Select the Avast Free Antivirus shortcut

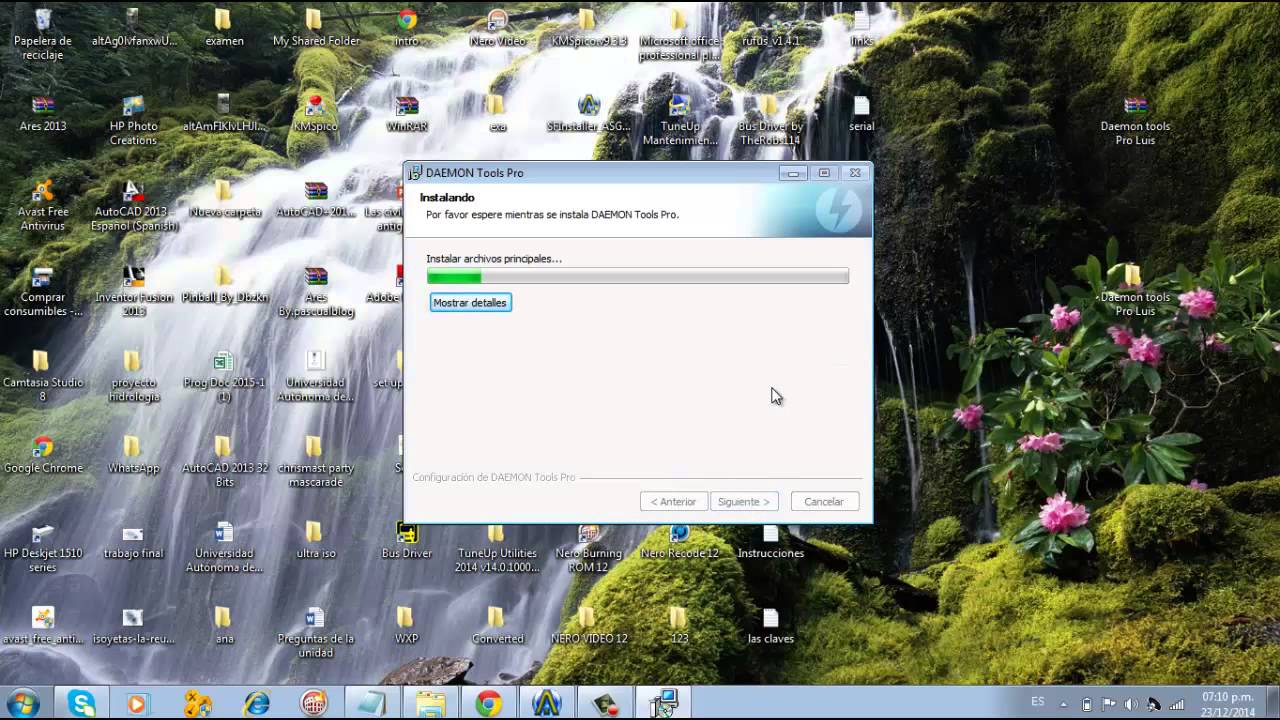[x=43, y=205]
